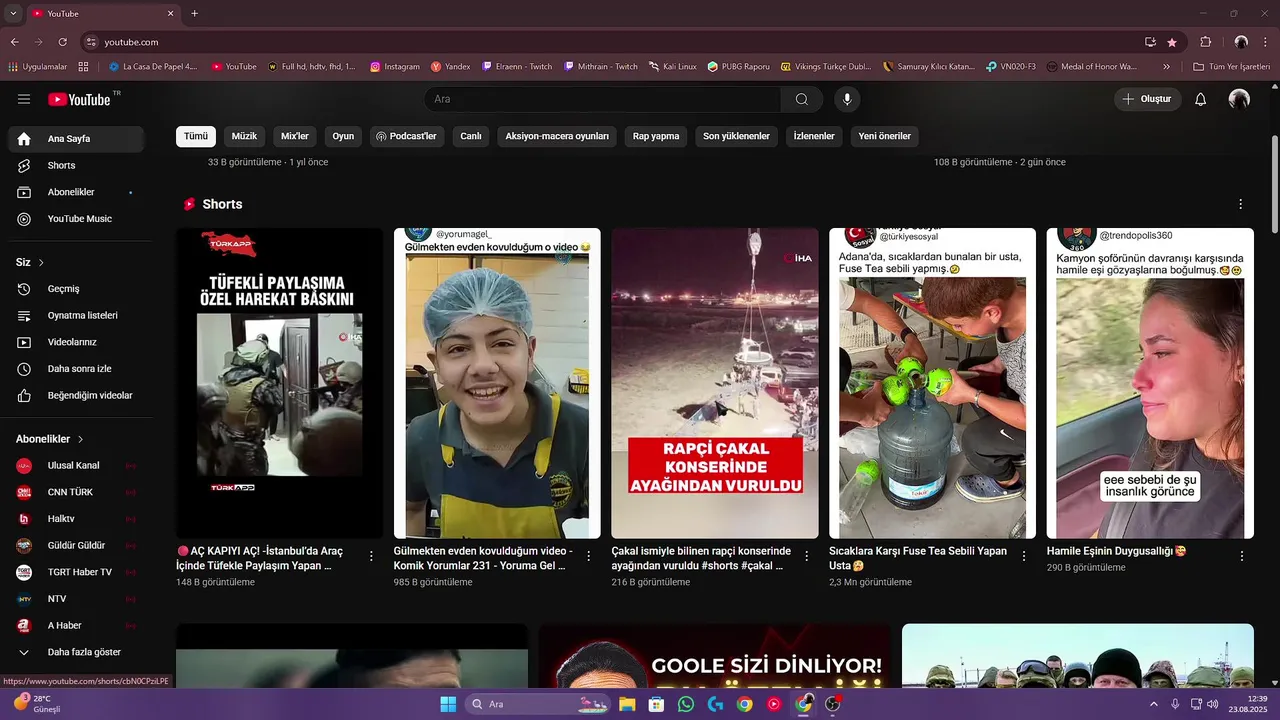Close the YouTube browser tab
Viewport: 1280px width, 720px height.
coord(170,14)
